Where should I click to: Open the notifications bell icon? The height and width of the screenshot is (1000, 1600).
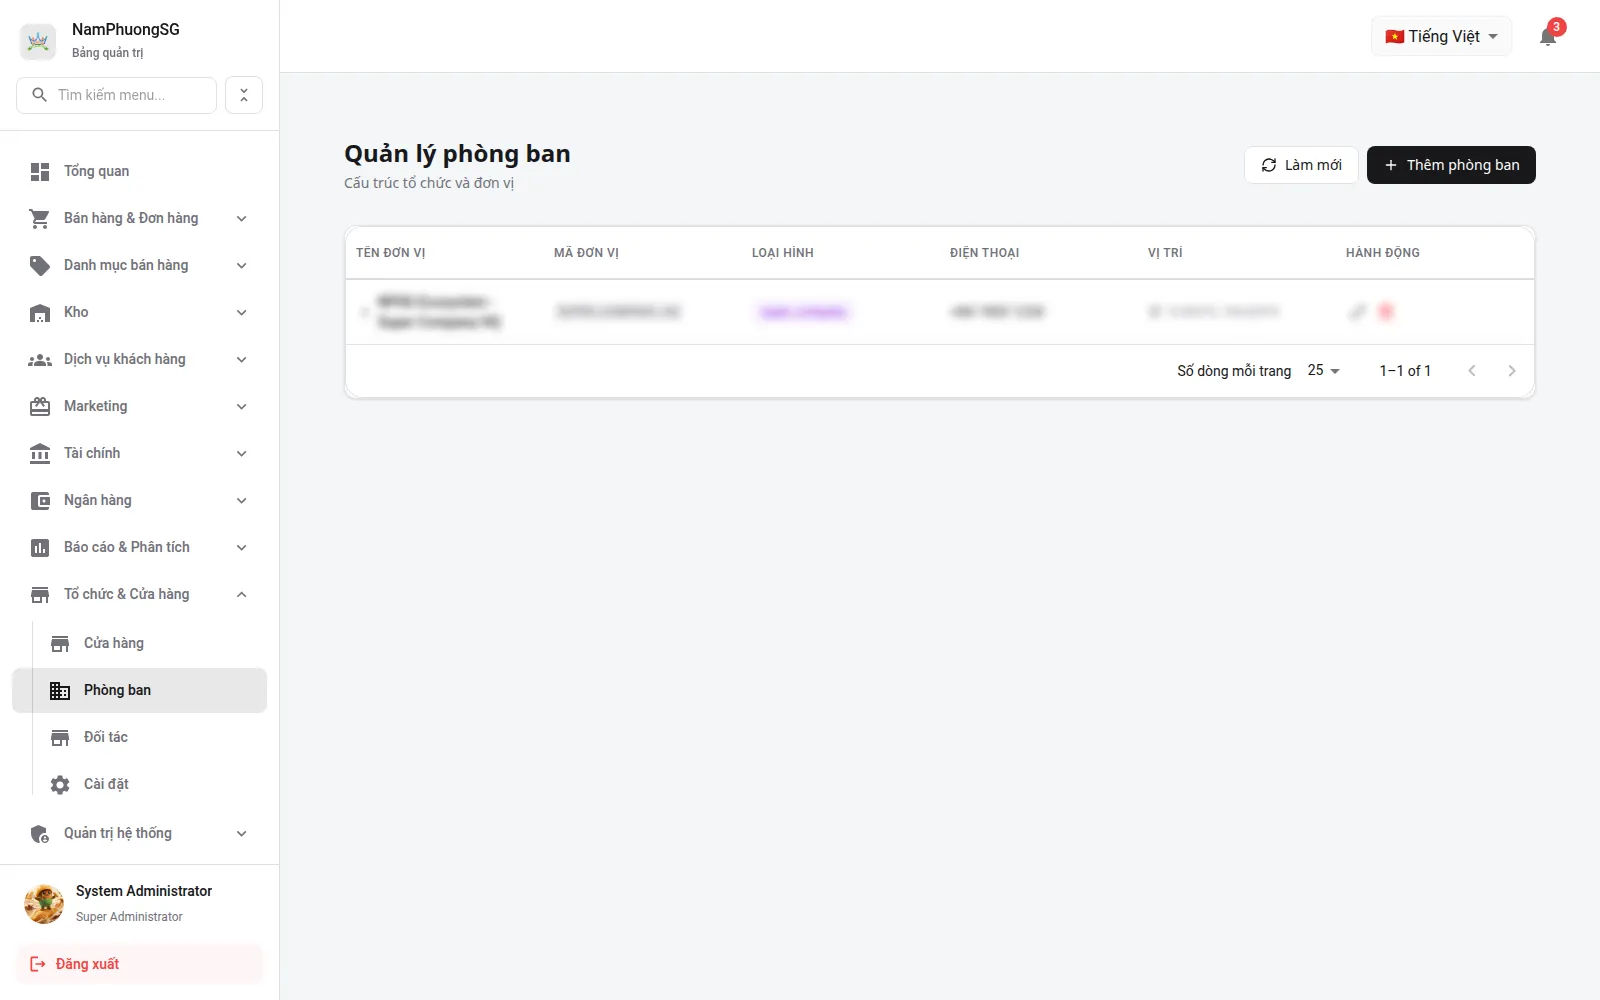(x=1547, y=37)
